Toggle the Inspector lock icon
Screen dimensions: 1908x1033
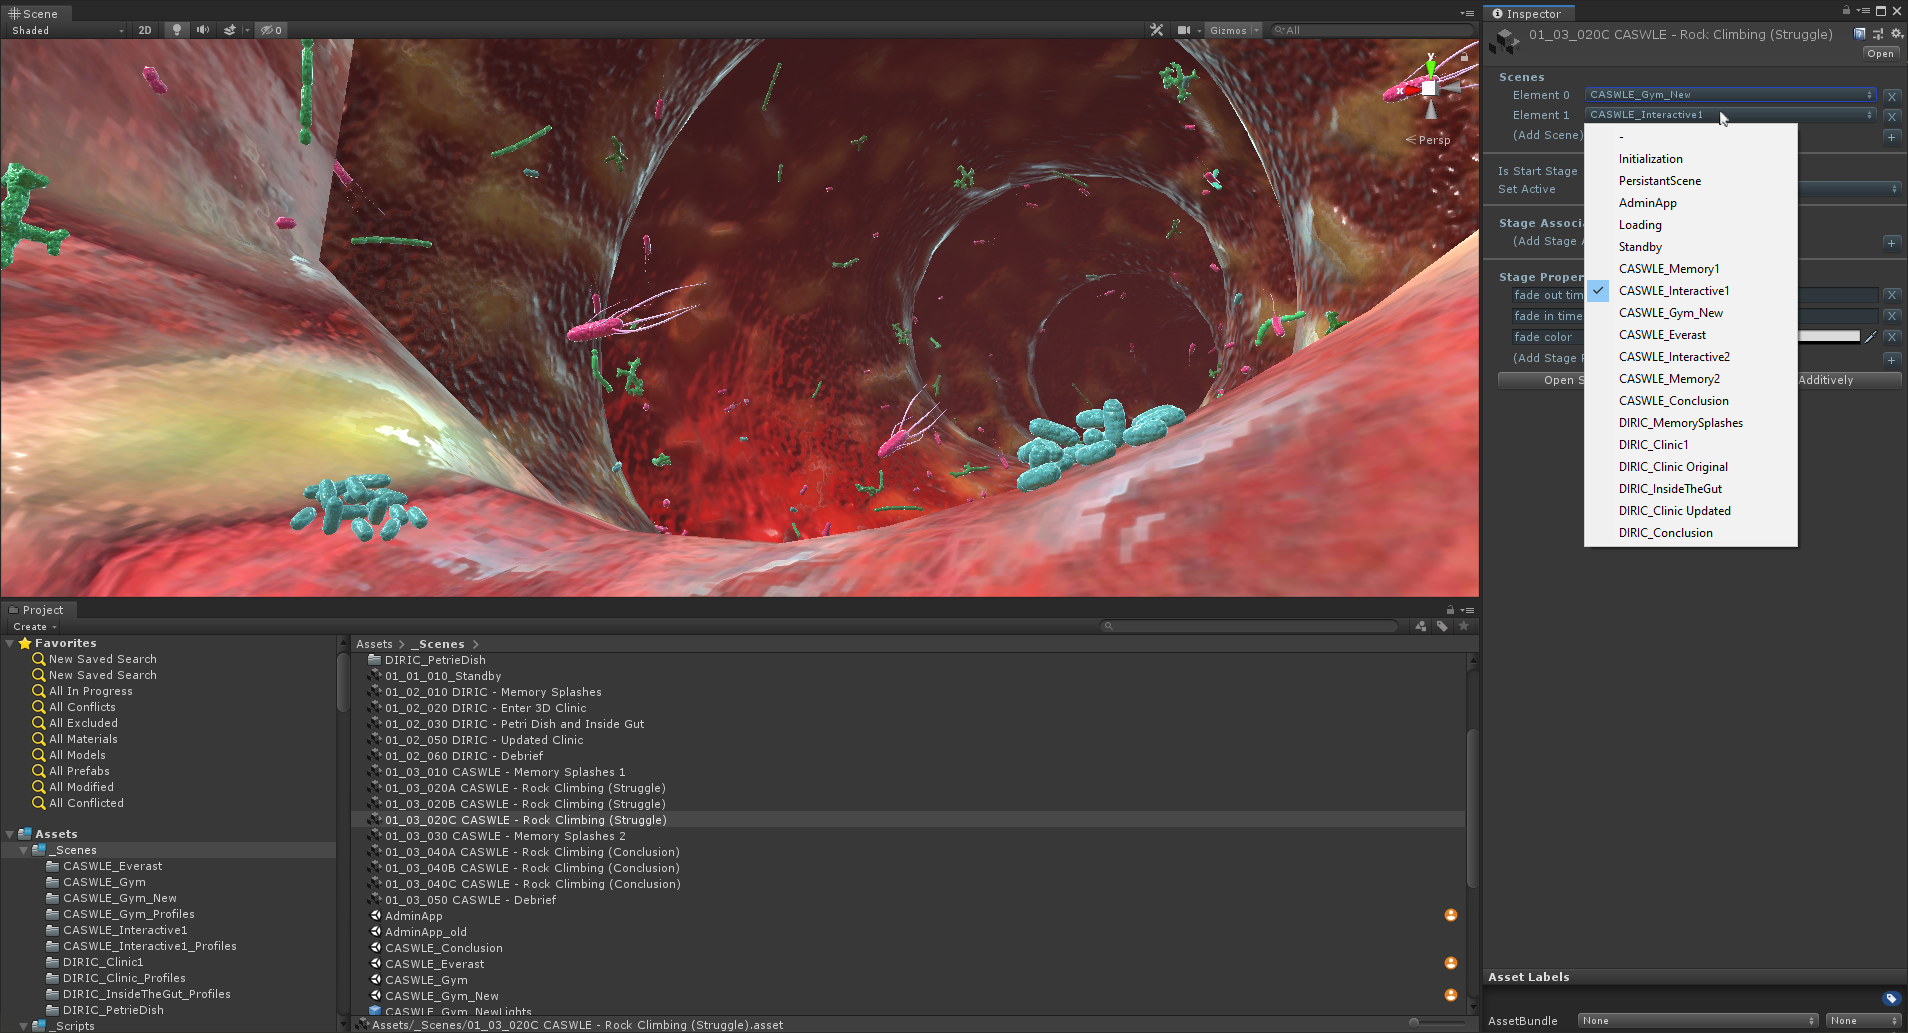coord(1846,11)
